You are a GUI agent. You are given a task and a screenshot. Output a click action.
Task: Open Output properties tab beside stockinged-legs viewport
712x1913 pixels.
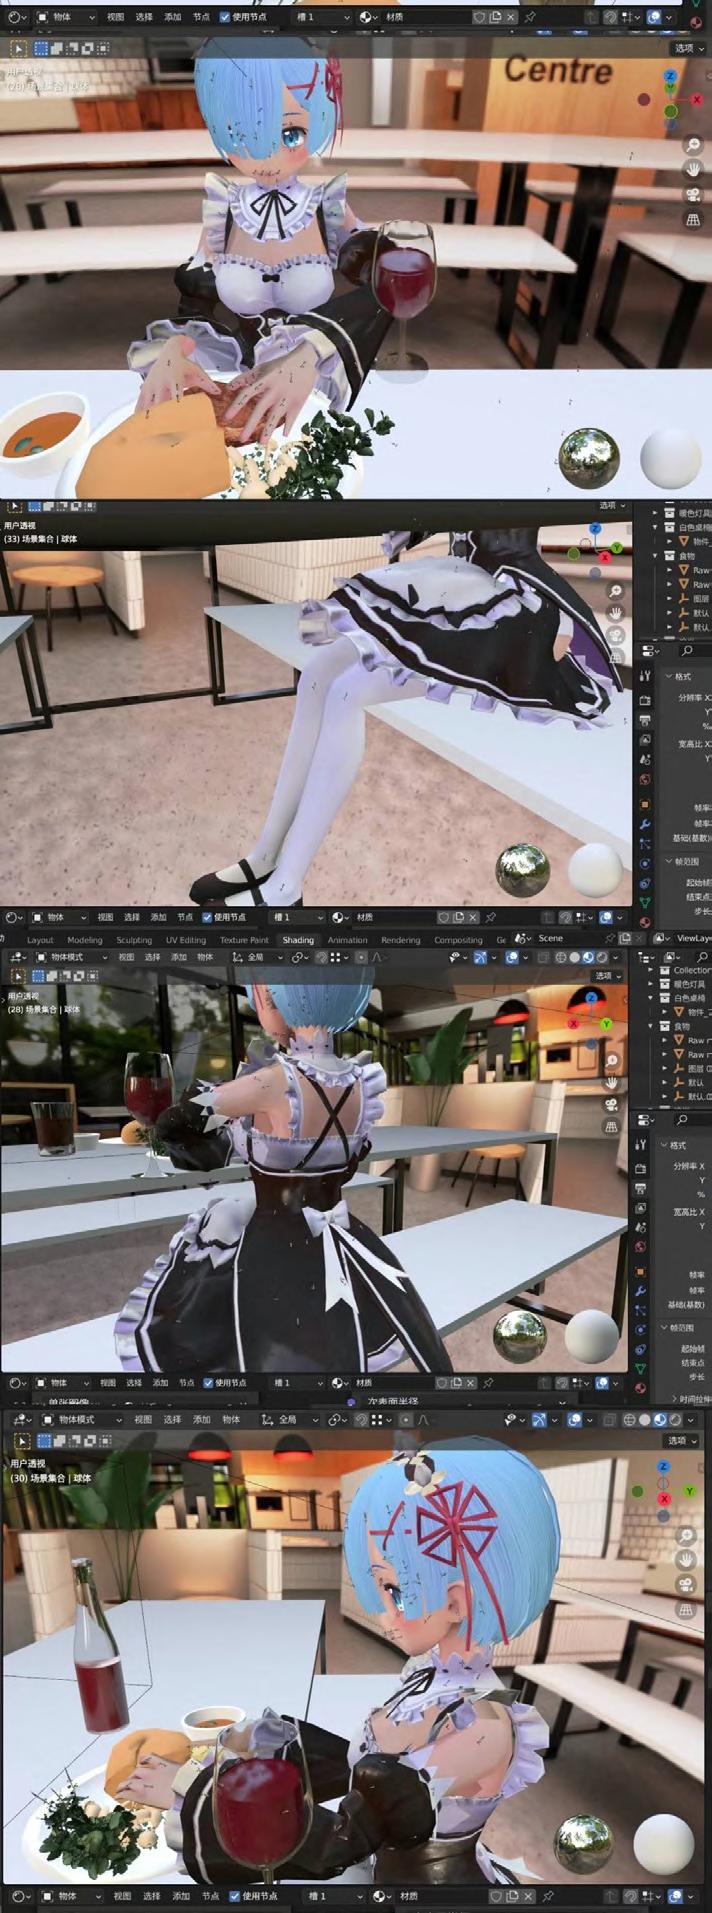coord(645,720)
